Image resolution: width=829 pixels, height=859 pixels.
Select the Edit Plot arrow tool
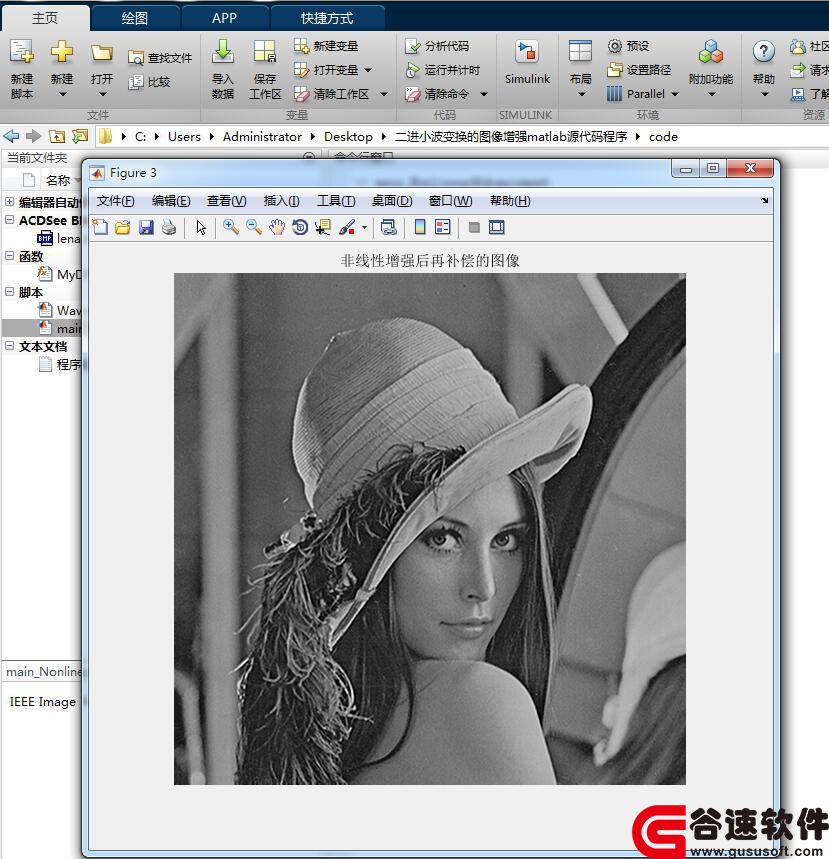pyautogui.click(x=201, y=227)
